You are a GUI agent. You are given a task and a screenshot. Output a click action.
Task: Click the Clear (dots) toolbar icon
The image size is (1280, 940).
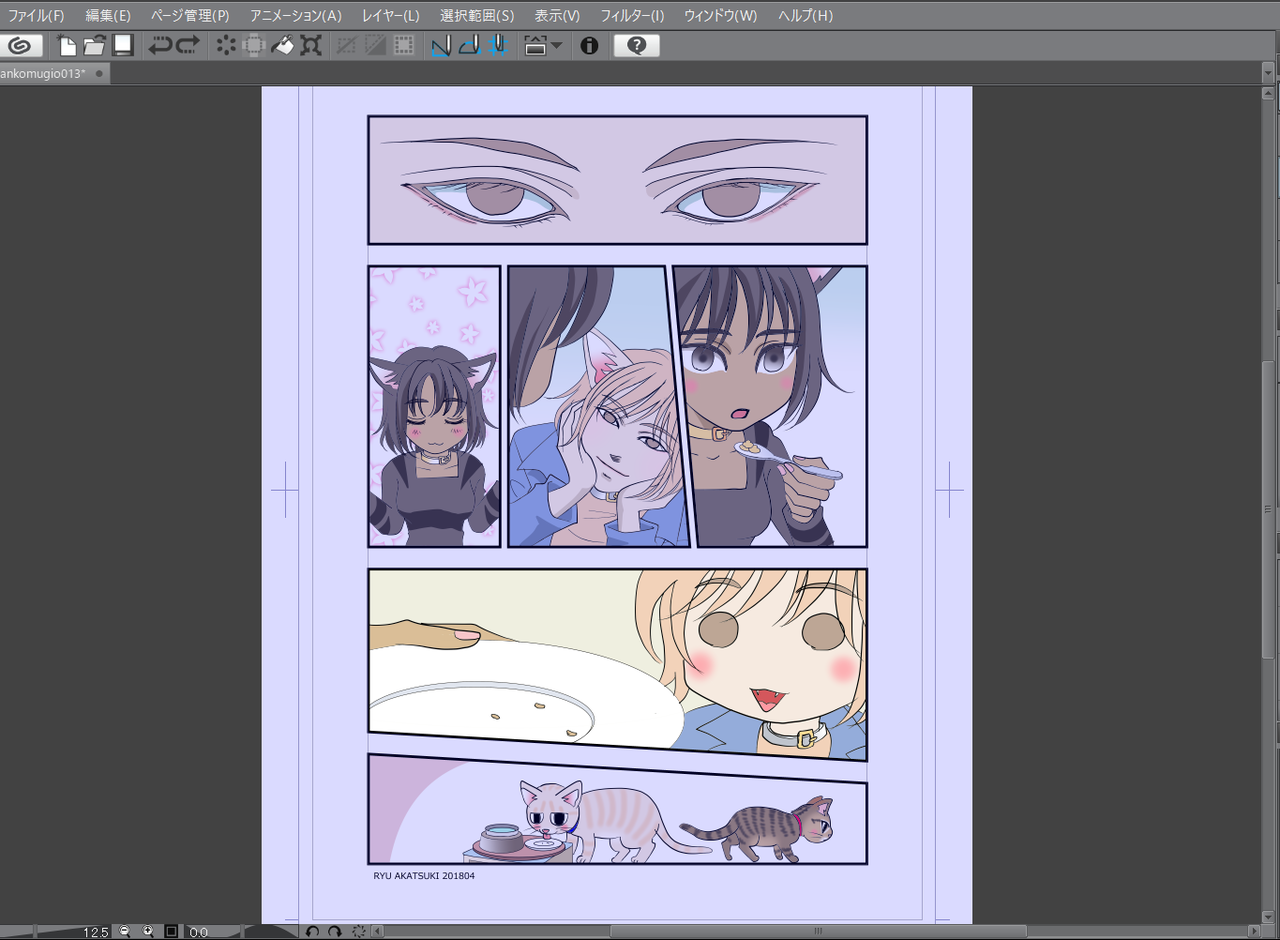[227, 46]
